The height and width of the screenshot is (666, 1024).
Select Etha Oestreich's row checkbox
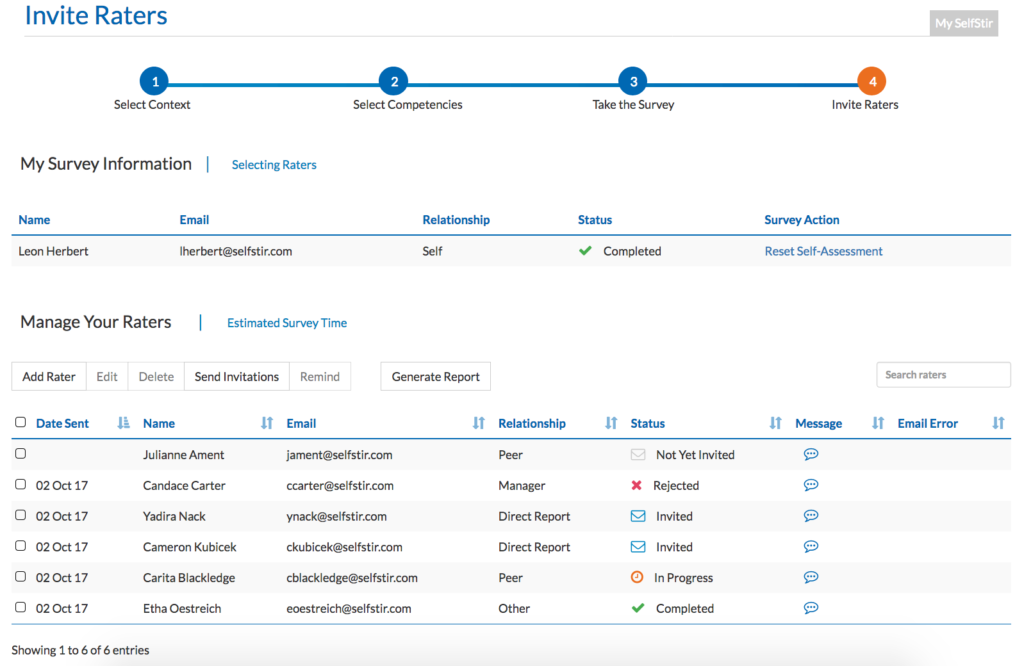[x=21, y=608]
